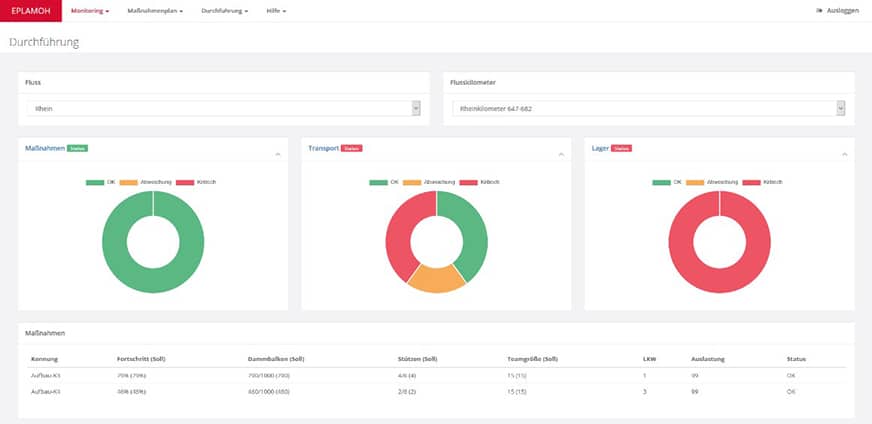The image size is (872, 424).
Task: Click the LKW column header
Action: tap(650, 359)
